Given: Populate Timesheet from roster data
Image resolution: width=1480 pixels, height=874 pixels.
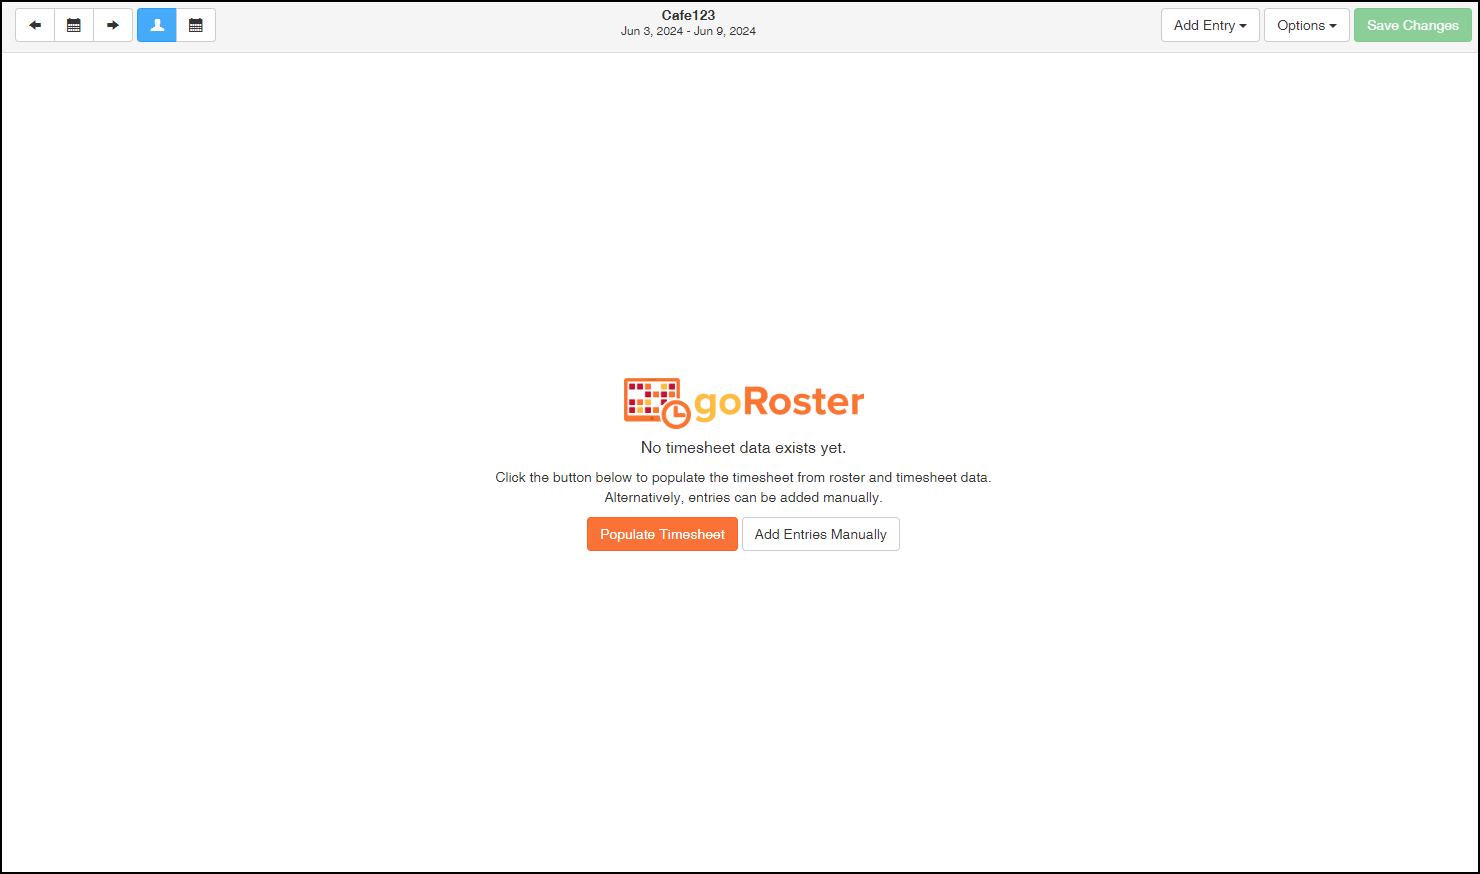Looking at the screenshot, I should [662, 534].
